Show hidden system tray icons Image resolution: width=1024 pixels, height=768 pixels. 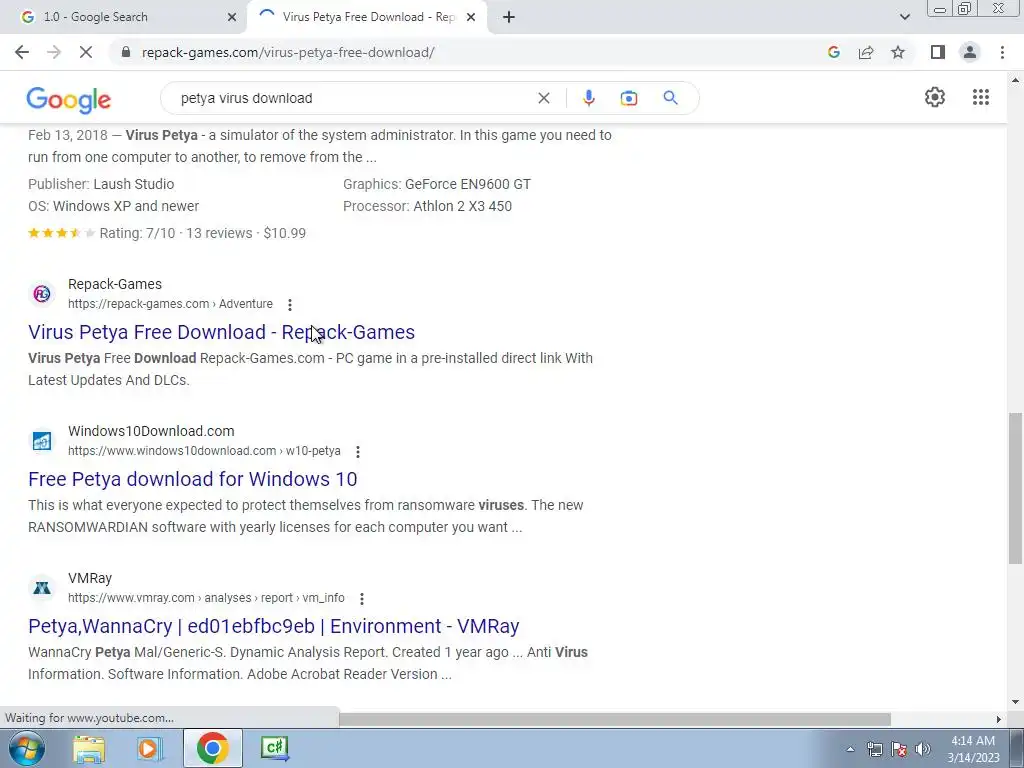850,749
